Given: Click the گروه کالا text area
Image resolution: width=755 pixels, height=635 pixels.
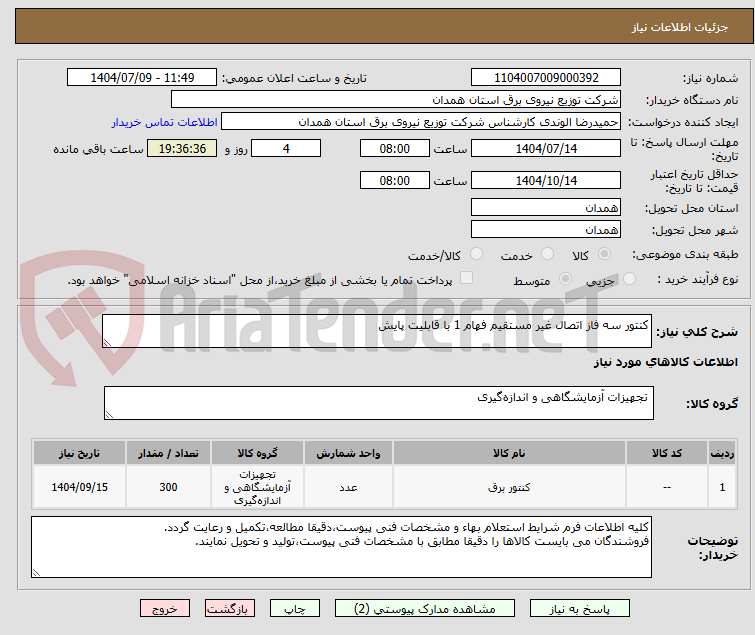Looking at the screenshot, I should [378, 403].
